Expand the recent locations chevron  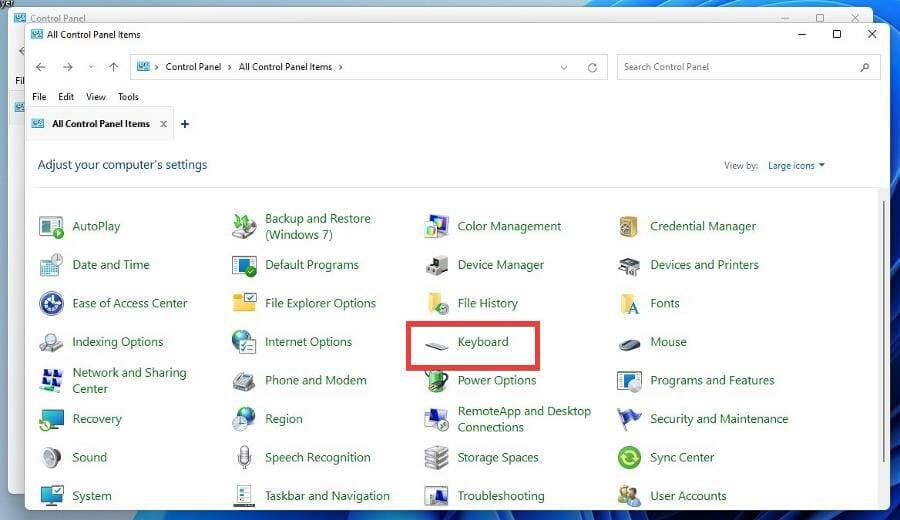[x=91, y=67]
